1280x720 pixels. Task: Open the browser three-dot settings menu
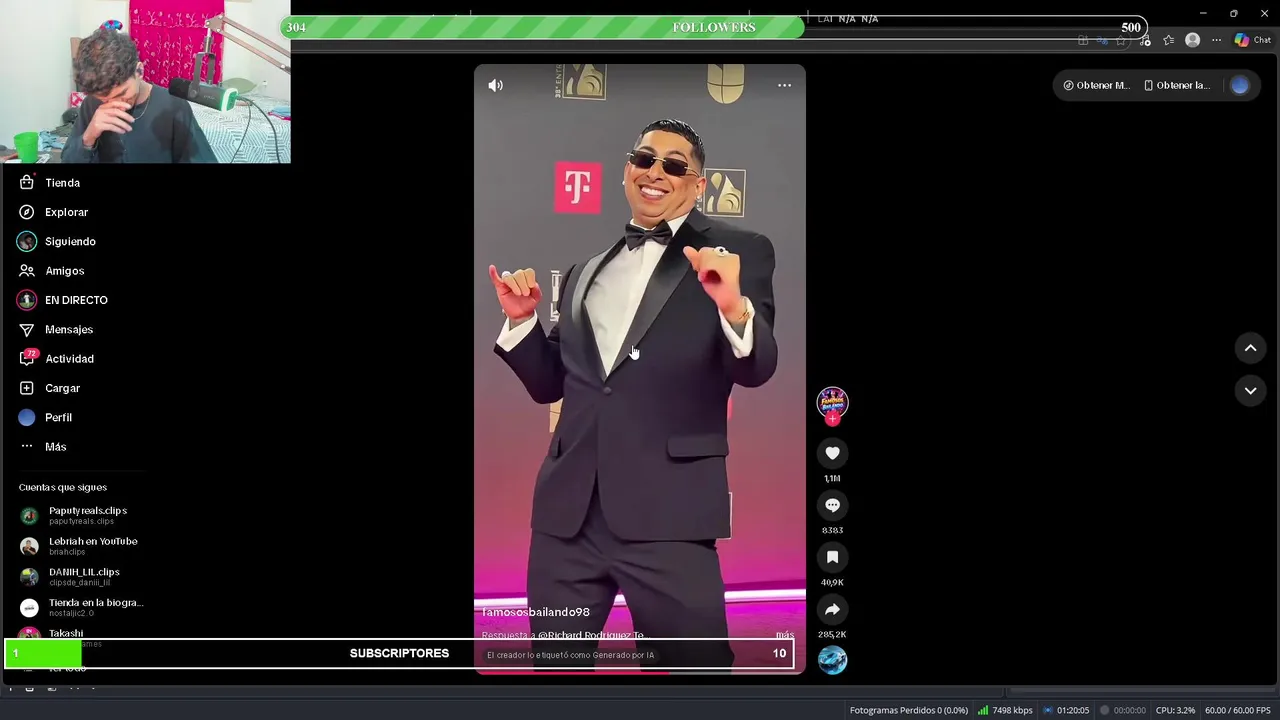pyautogui.click(x=1216, y=40)
